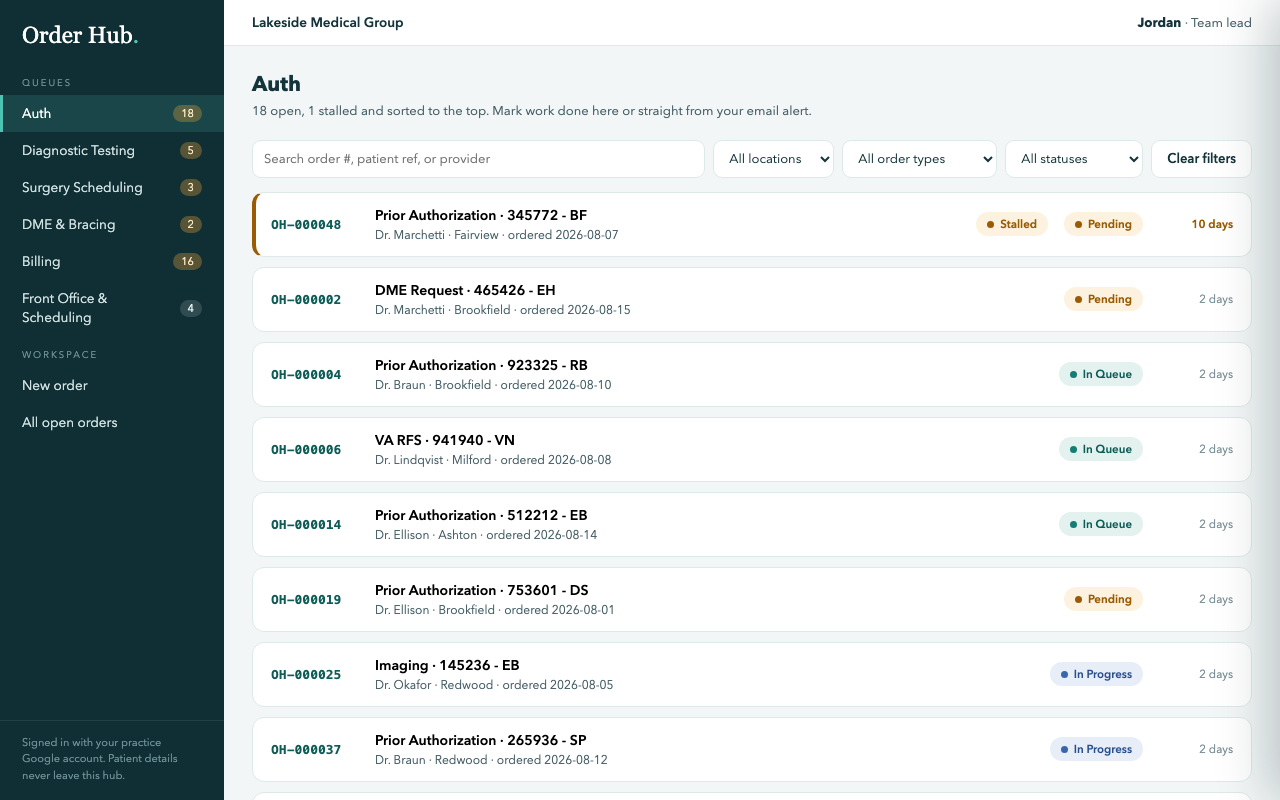Click title Prior Authorization · 512212 - EB
The image size is (1280, 800).
[481, 515]
